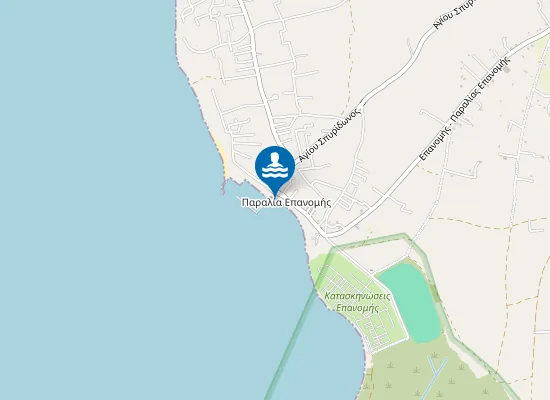
Task: Click the Y-shaped blue channel in the wetland
Action: tap(437, 370)
